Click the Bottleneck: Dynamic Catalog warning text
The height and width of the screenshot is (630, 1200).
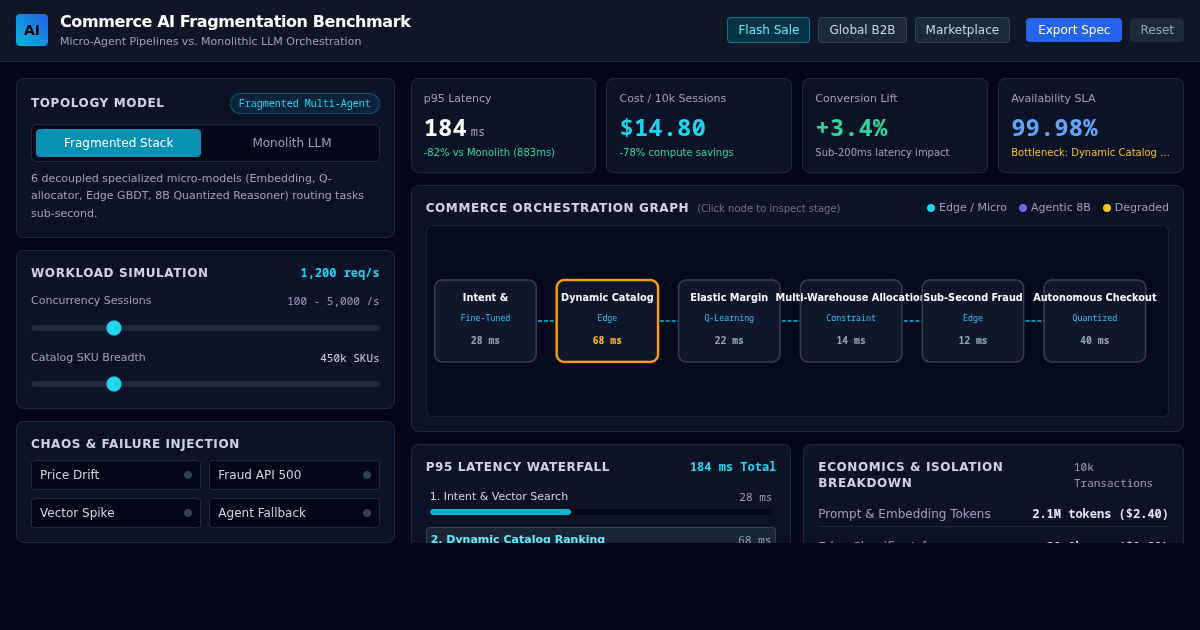tap(1090, 153)
